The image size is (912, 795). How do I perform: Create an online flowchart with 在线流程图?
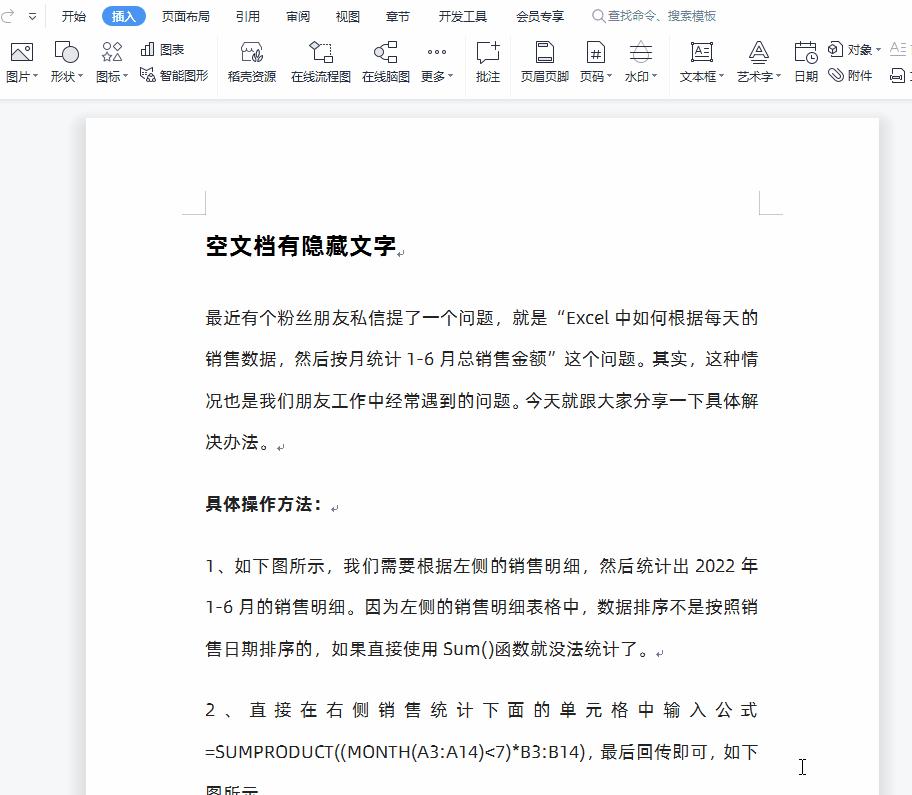click(322, 62)
